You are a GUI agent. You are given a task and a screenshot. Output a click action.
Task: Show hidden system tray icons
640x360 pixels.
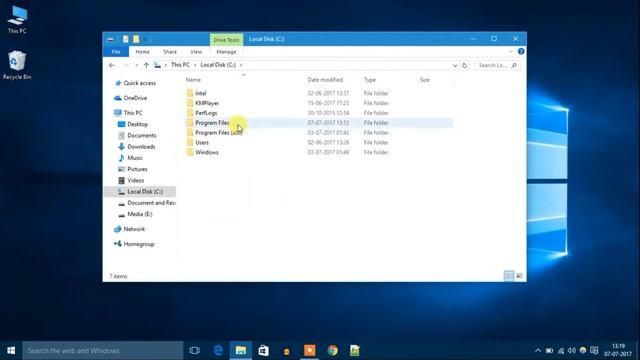538,351
